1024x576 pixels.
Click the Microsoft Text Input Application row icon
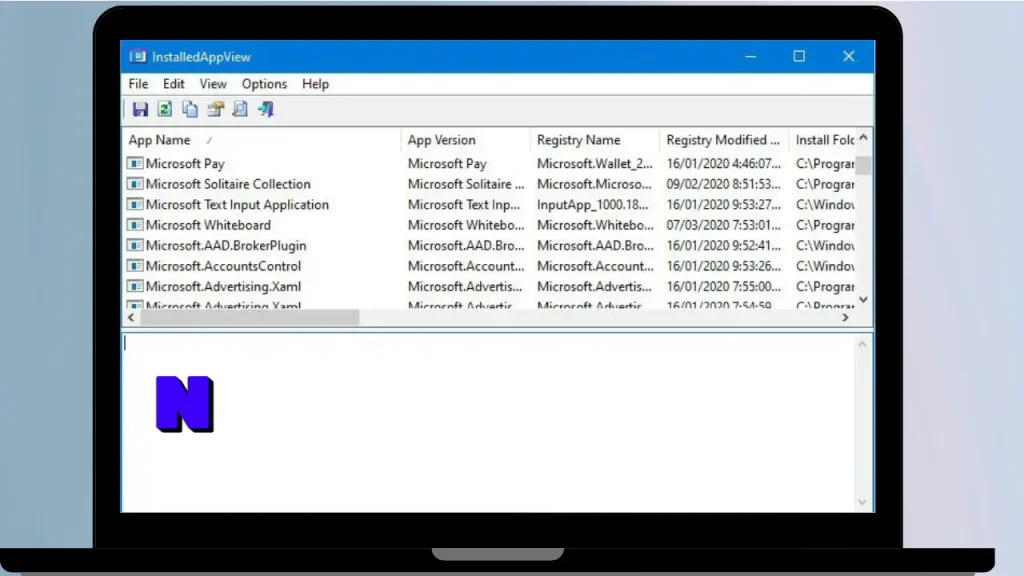click(135, 204)
